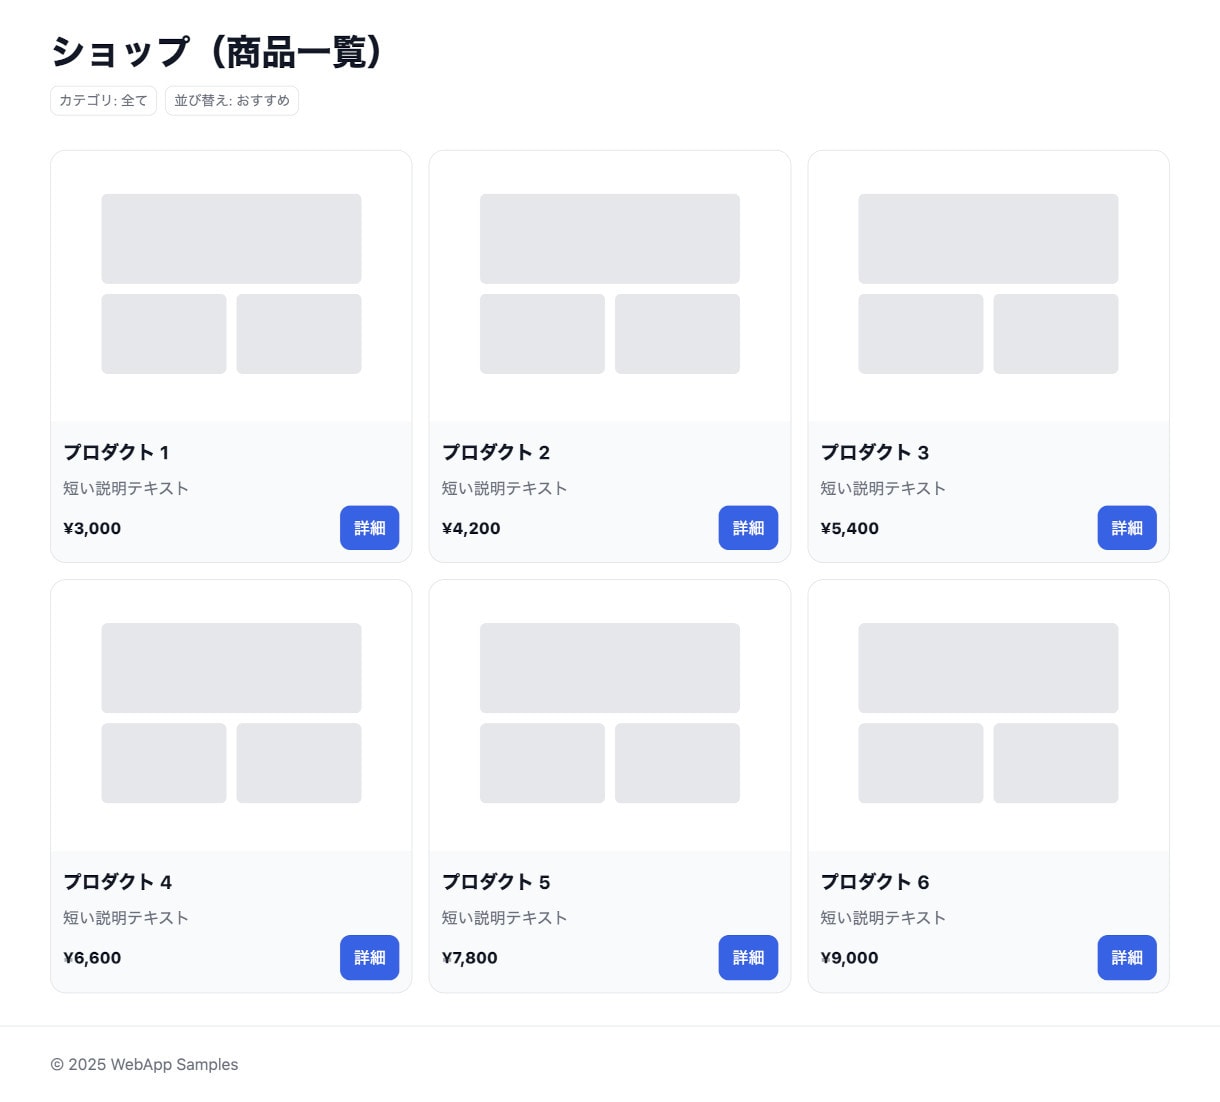
Task: Click 詳細 button for プロダクト 5
Action: [748, 957]
